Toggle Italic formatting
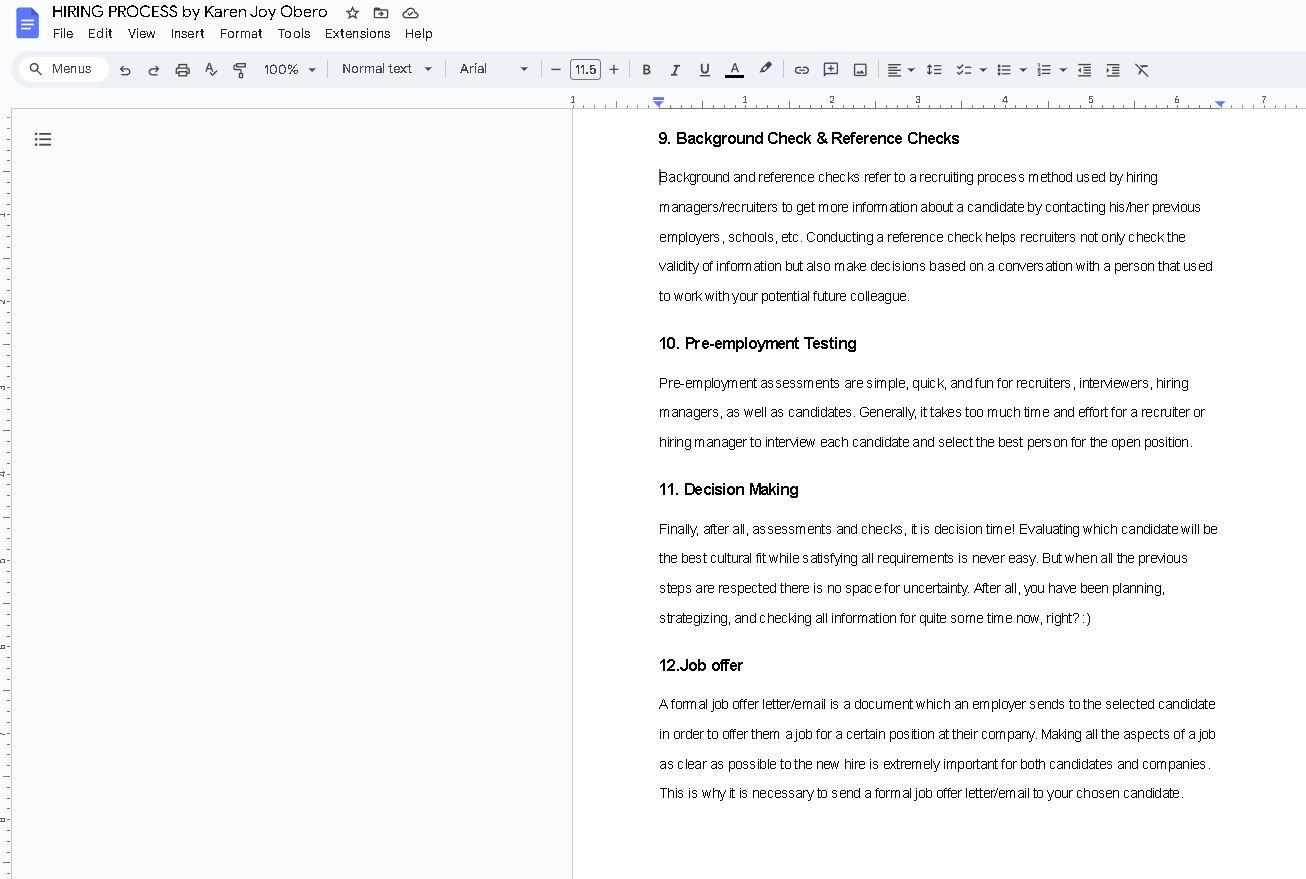 coord(675,70)
